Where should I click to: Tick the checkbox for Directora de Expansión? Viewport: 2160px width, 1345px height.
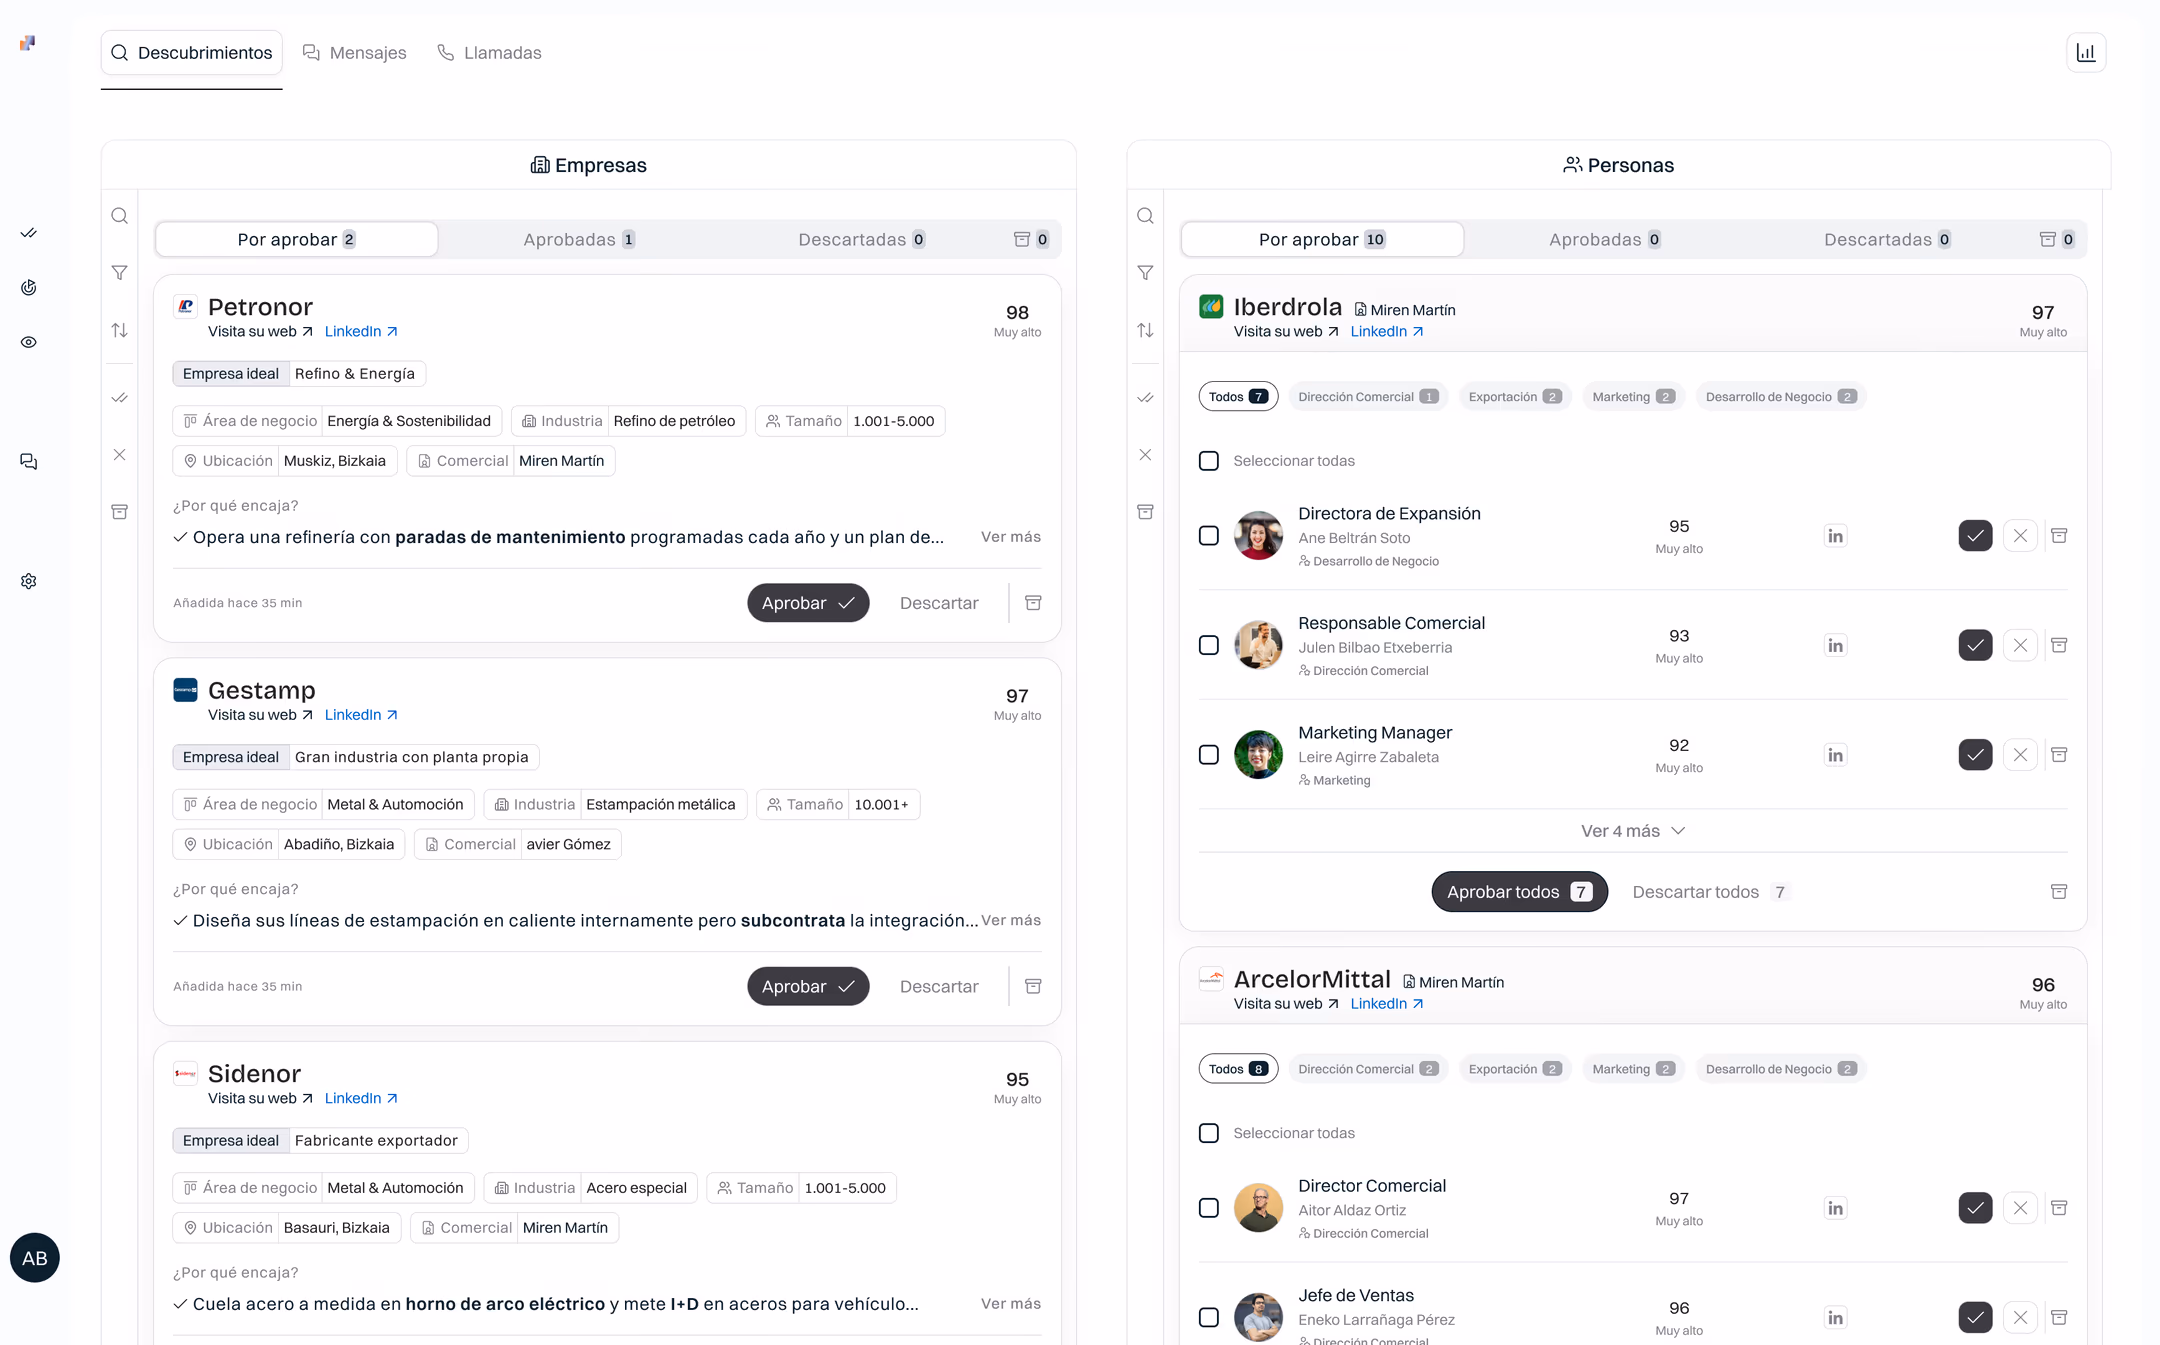[1209, 536]
